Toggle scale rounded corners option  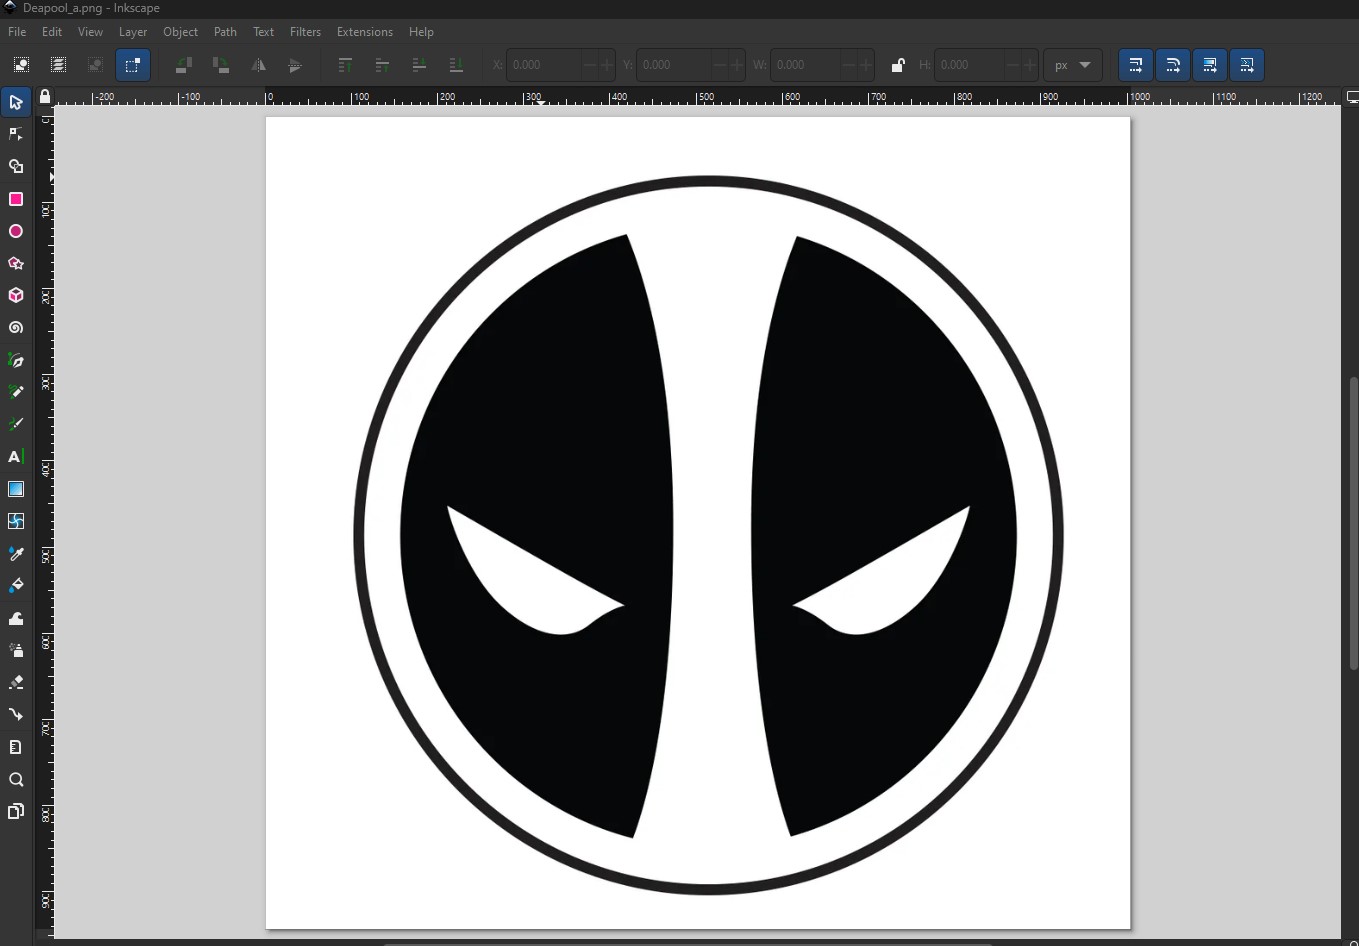pos(1172,65)
